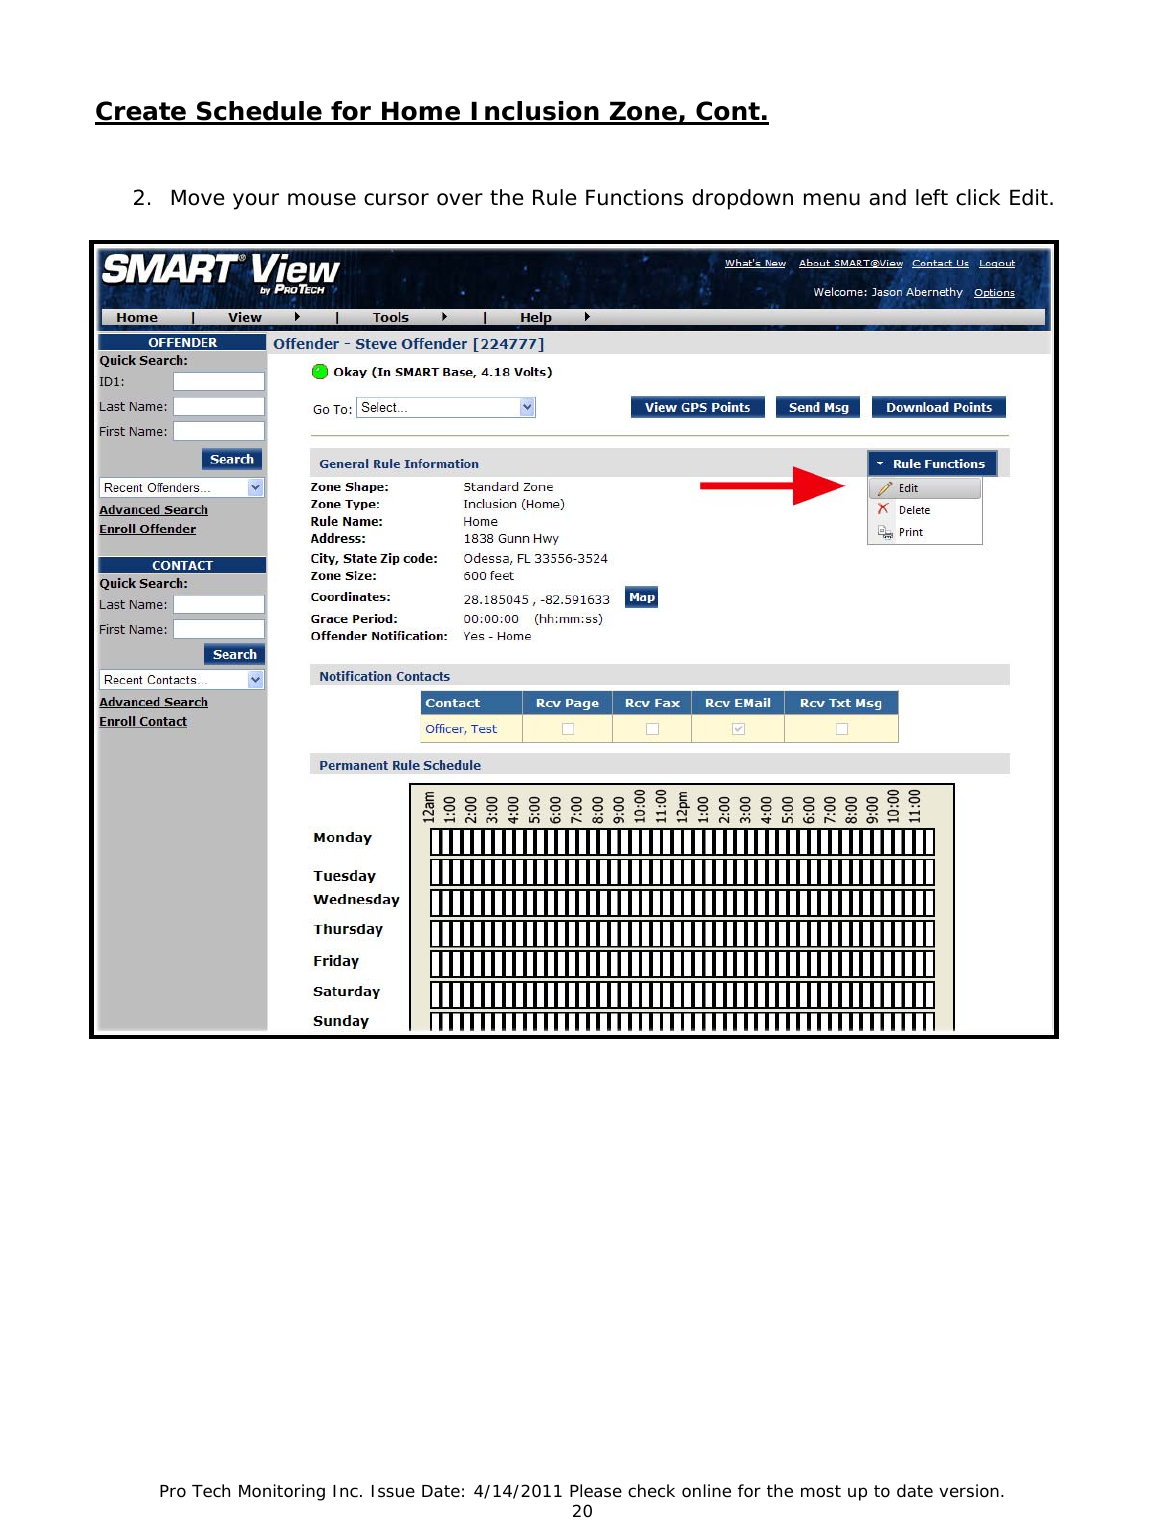Click the Logout link
This screenshot has height=1540, width=1165.
click(997, 264)
